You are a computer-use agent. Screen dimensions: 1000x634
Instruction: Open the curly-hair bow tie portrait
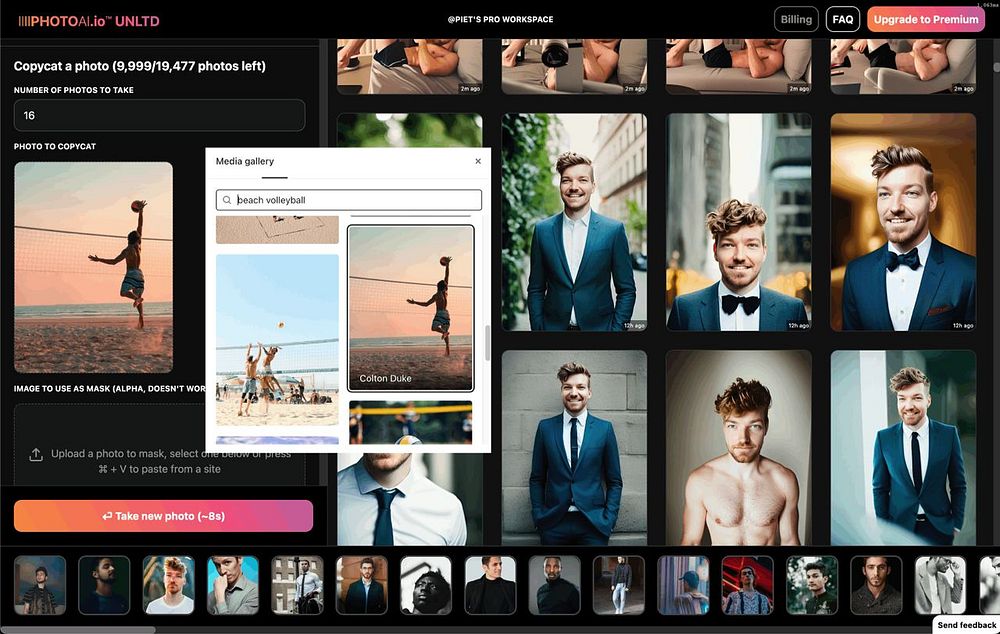(x=739, y=222)
